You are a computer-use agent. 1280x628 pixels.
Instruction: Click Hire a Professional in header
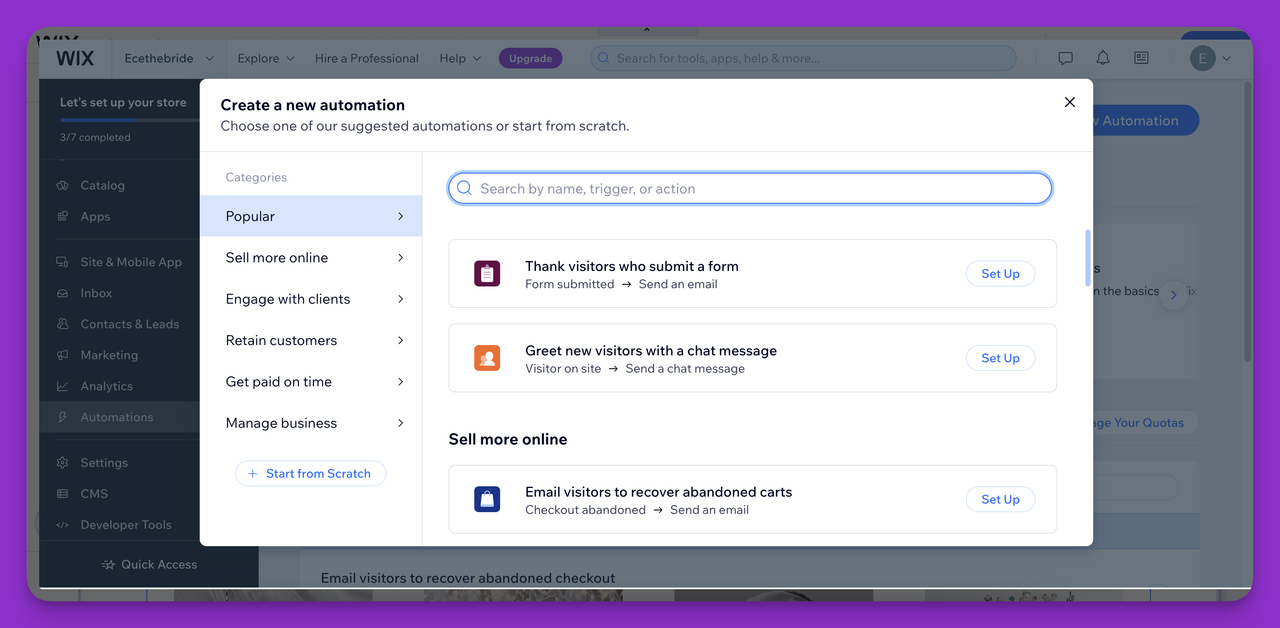[367, 58]
